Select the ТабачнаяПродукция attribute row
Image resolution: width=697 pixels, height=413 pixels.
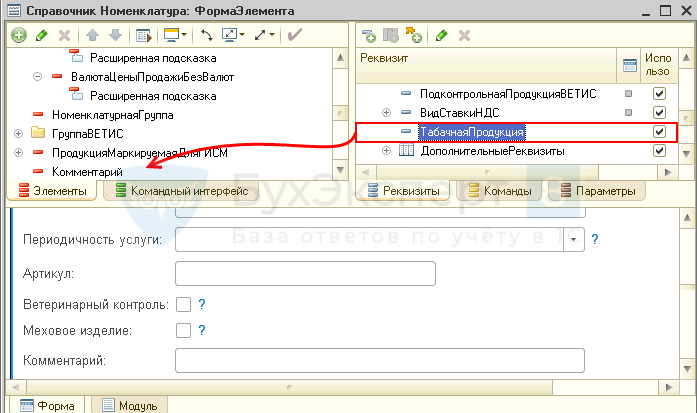[x=517, y=132]
